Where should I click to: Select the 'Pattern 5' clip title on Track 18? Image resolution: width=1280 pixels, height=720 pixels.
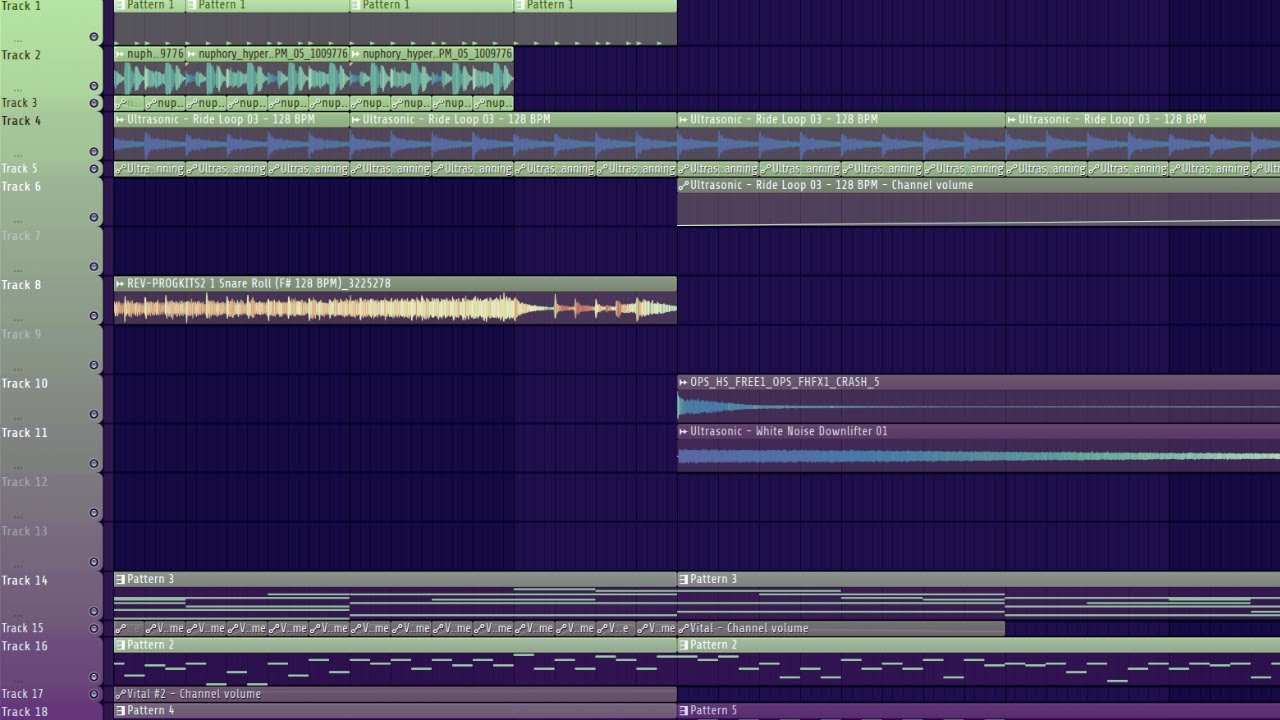coord(714,711)
